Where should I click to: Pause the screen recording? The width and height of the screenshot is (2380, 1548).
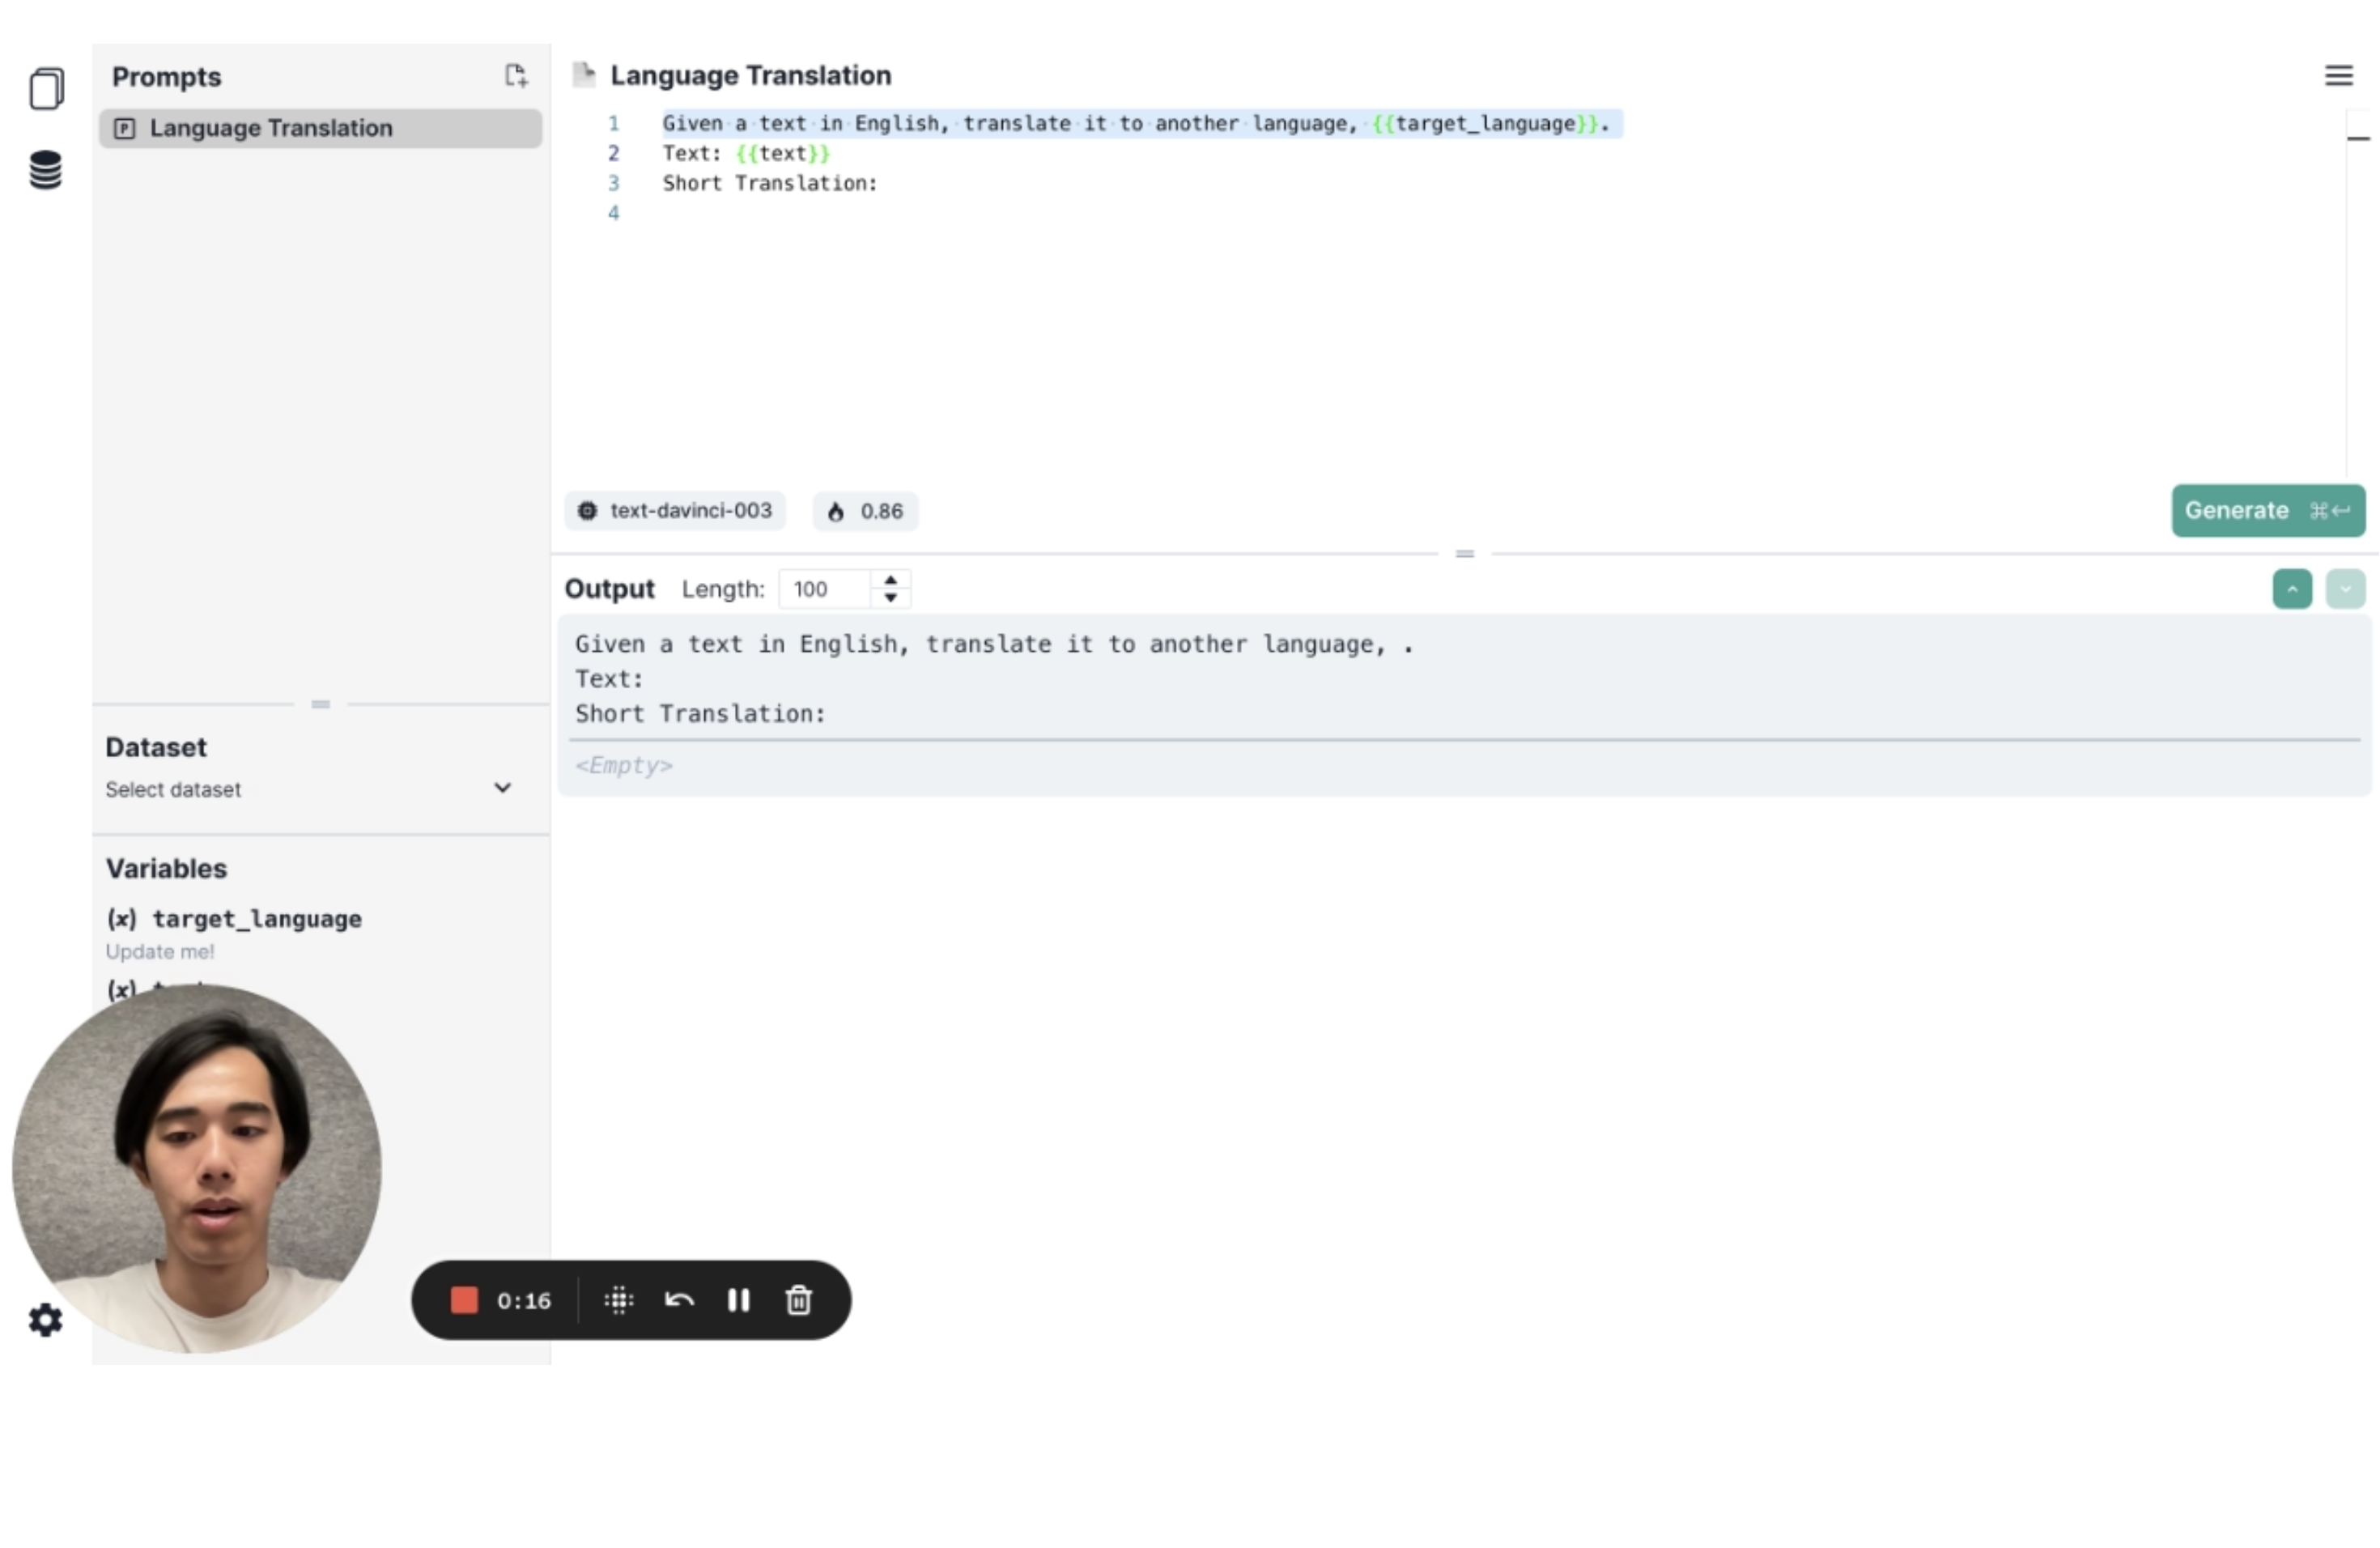click(x=738, y=1300)
